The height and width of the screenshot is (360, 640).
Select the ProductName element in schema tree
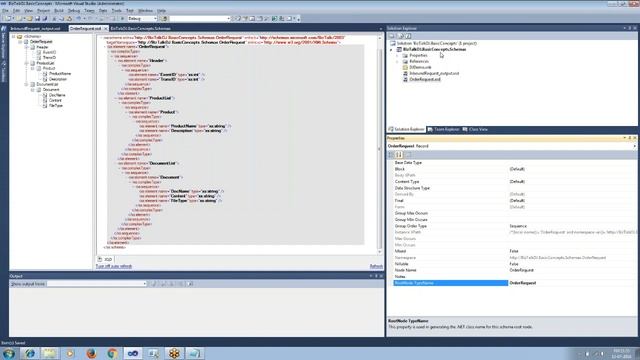(x=60, y=73)
